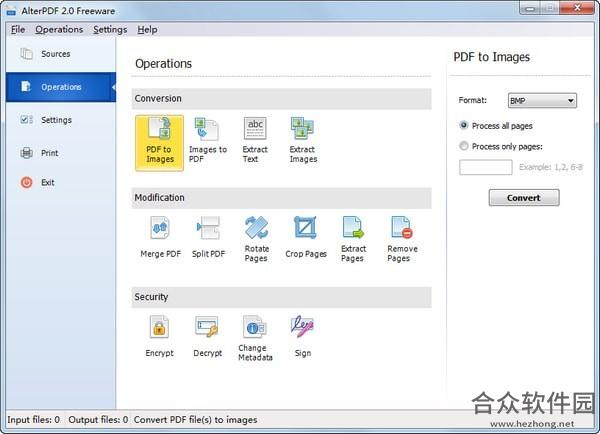Choose the Images to PDF operation

(x=208, y=141)
